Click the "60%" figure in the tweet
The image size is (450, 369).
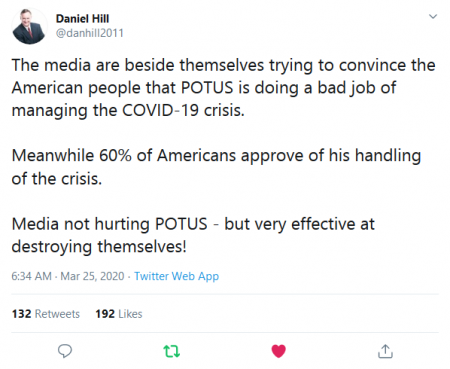(x=115, y=156)
